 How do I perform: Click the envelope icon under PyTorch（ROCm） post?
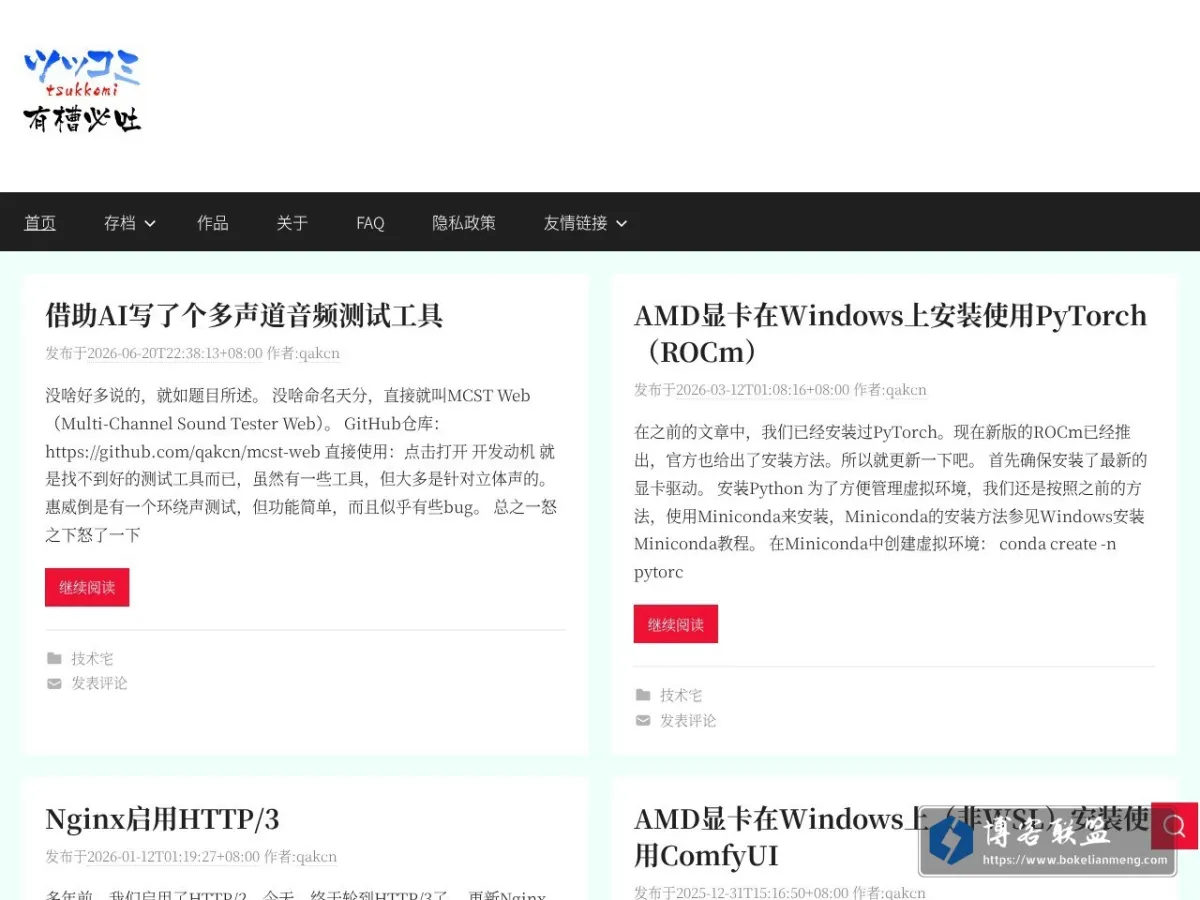(643, 720)
